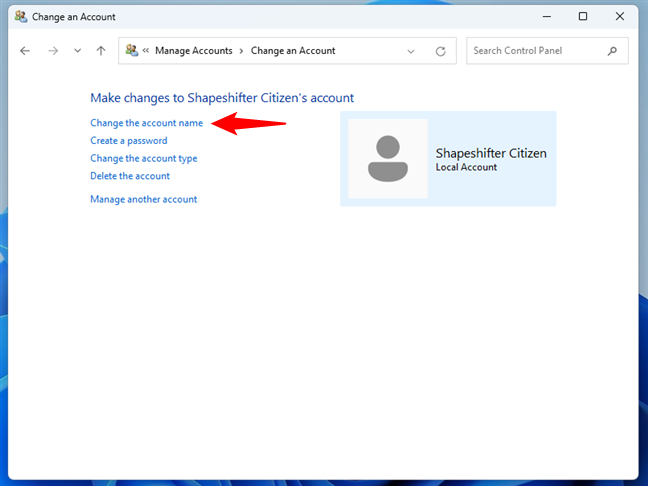Open Create a password link

pyautogui.click(x=129, y=141)
